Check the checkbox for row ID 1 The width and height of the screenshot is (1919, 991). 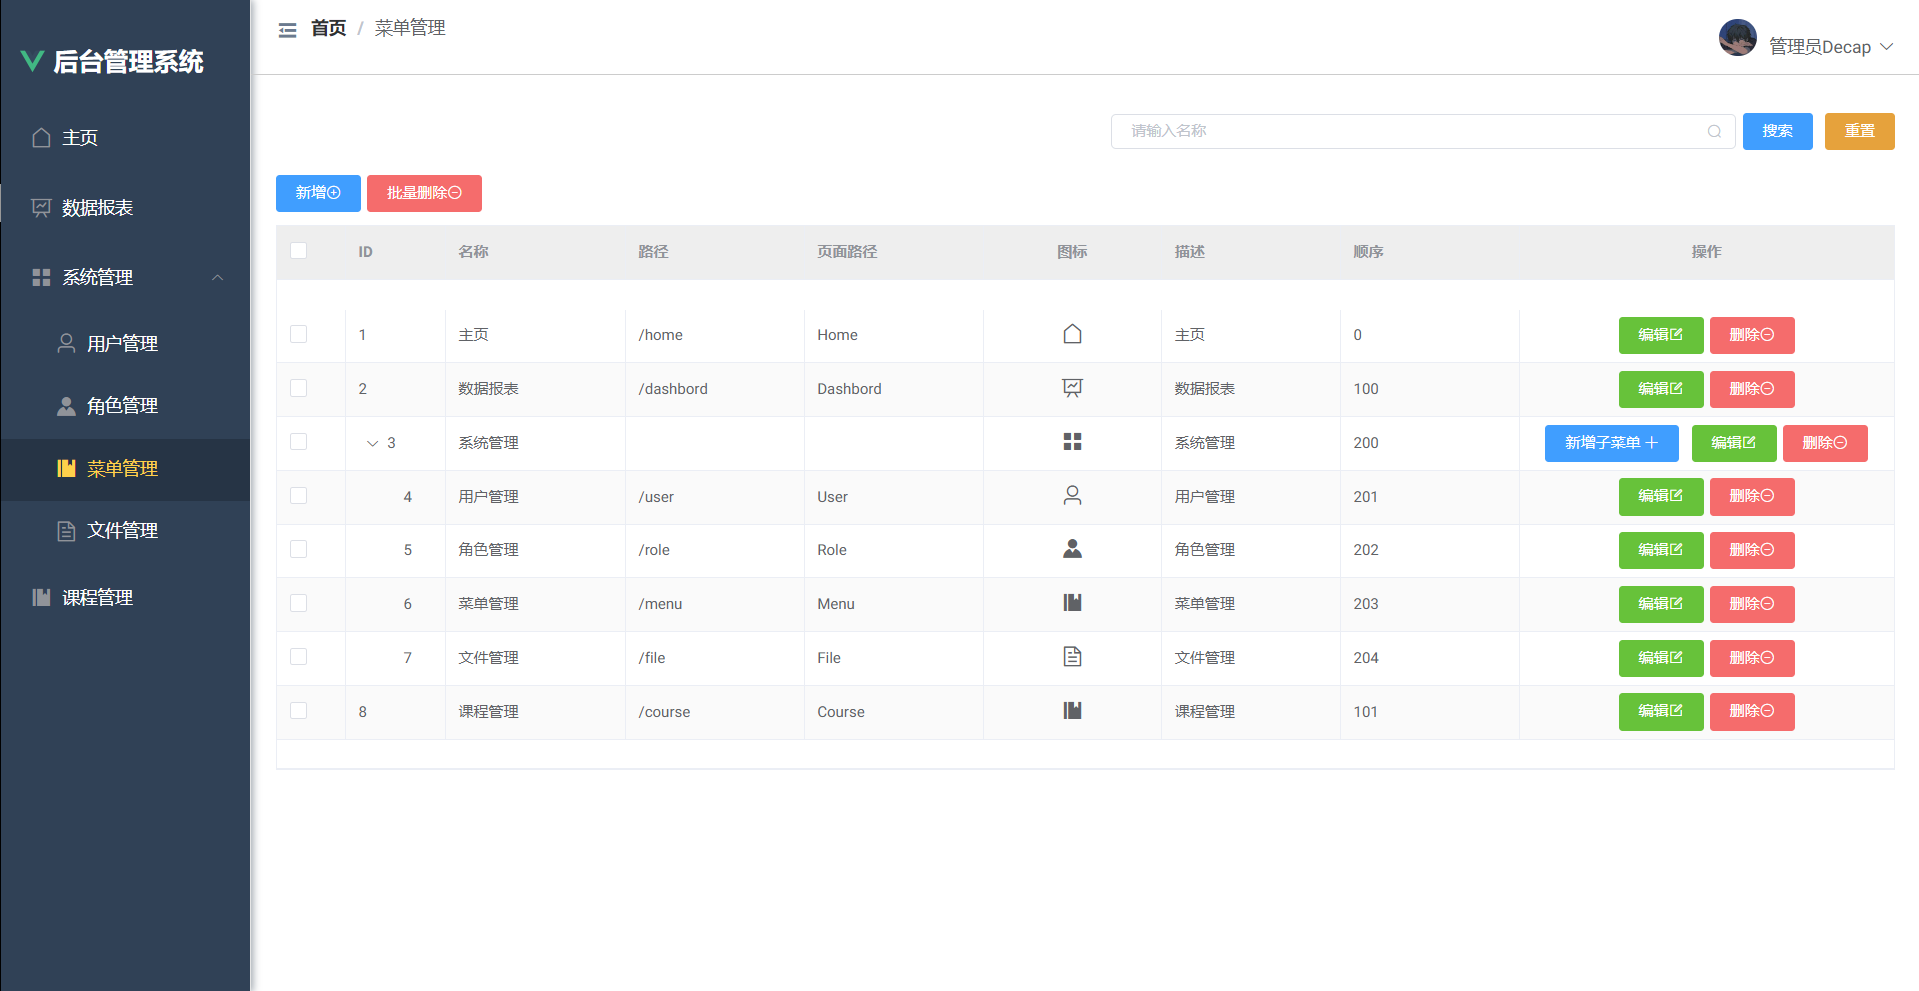point(298,334)
